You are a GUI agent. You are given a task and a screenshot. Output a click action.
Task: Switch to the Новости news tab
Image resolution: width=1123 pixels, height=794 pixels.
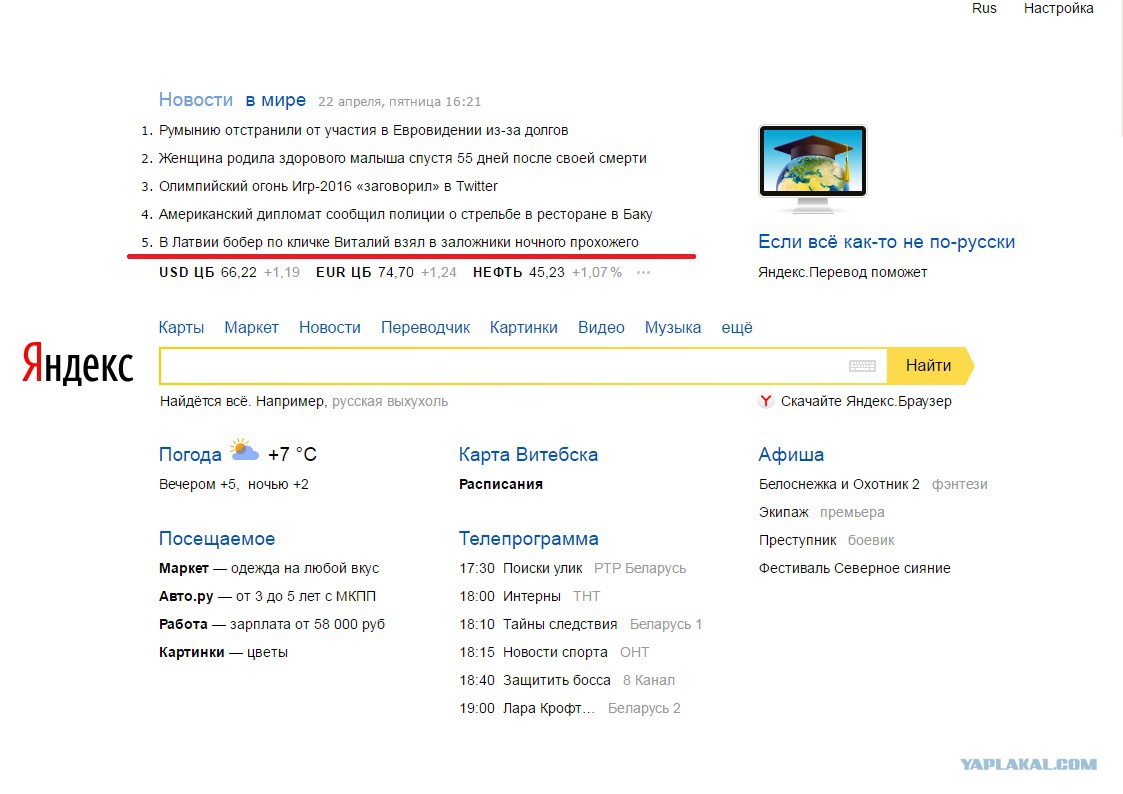click(x=196, y=100)
